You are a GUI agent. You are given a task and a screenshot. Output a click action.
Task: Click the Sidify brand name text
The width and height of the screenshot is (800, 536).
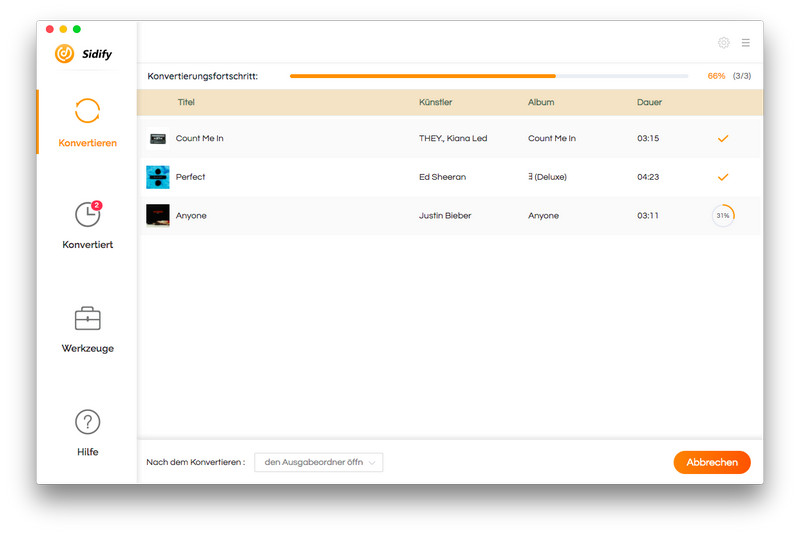(97, 54)
